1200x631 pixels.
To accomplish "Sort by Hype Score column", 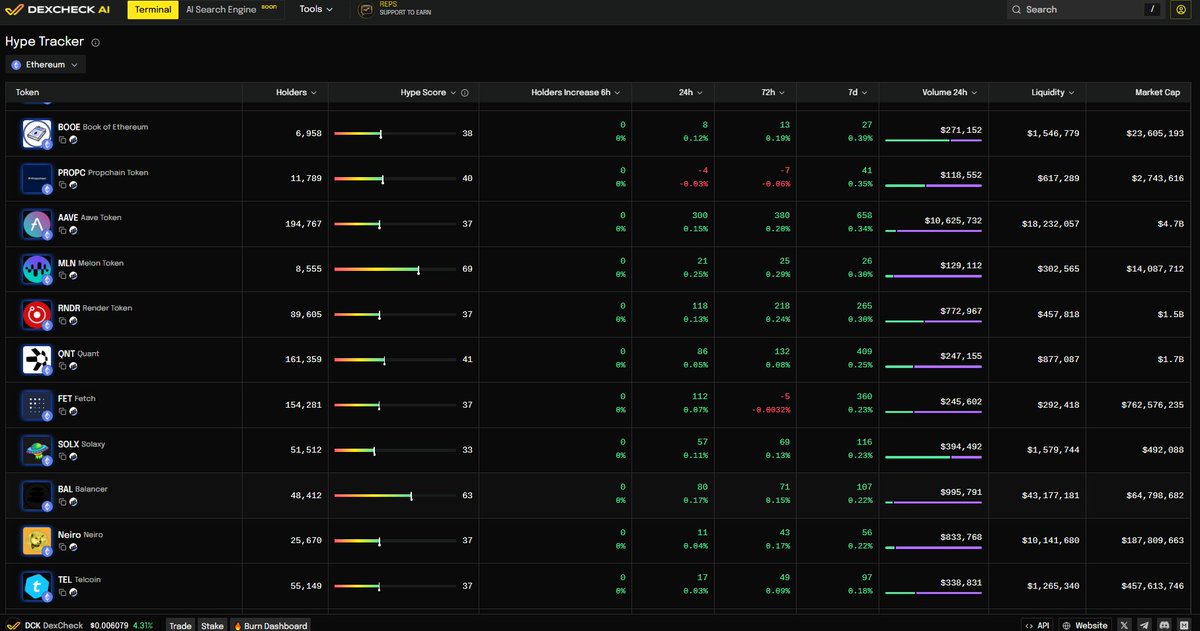I will coord(429,92).
